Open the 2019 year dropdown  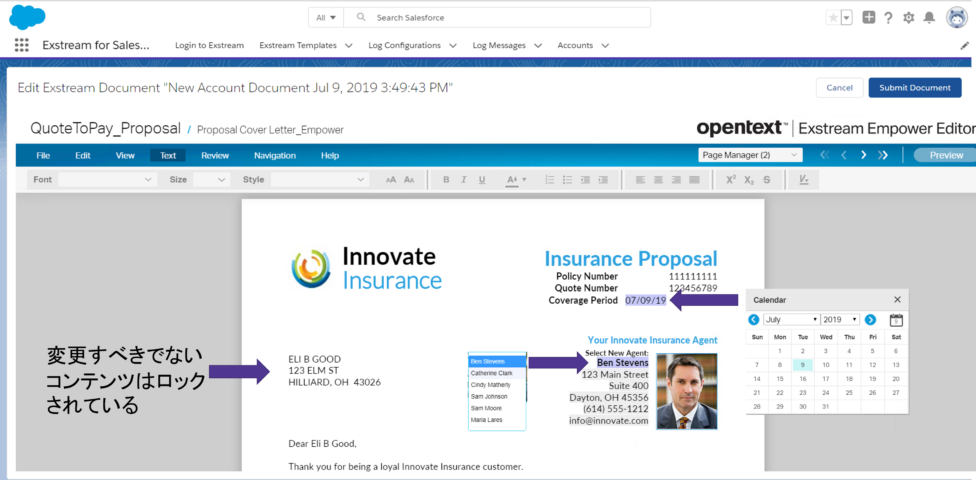[x=840, y=319]
